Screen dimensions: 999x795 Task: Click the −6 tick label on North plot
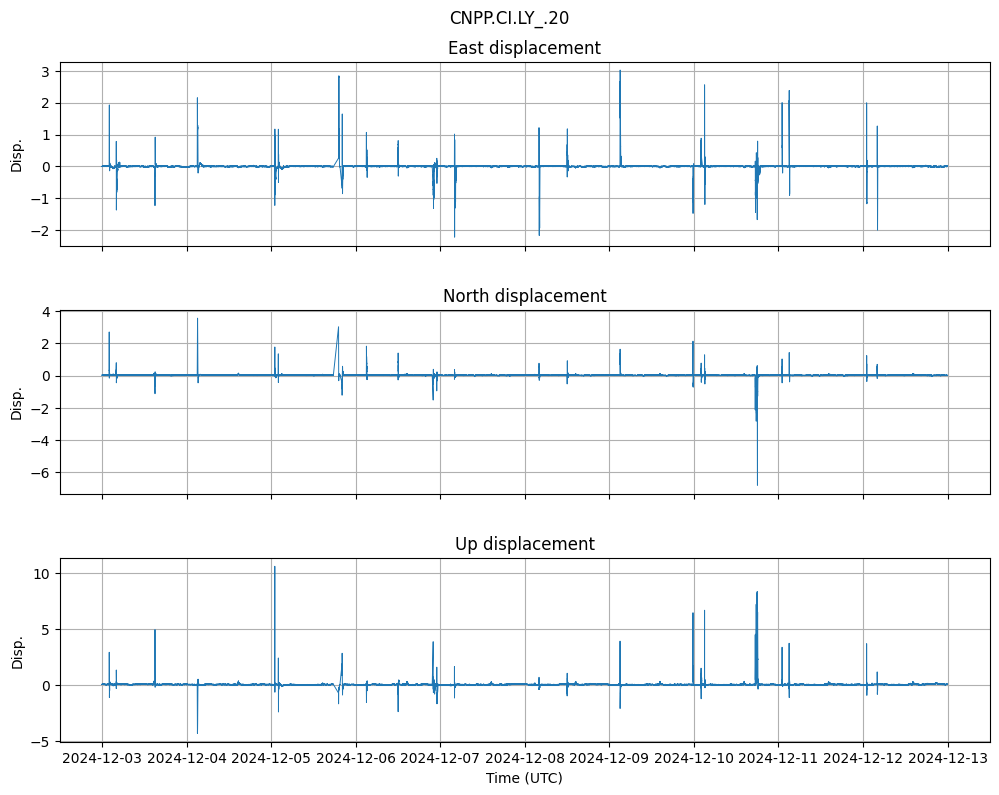(x=44, y=472)
